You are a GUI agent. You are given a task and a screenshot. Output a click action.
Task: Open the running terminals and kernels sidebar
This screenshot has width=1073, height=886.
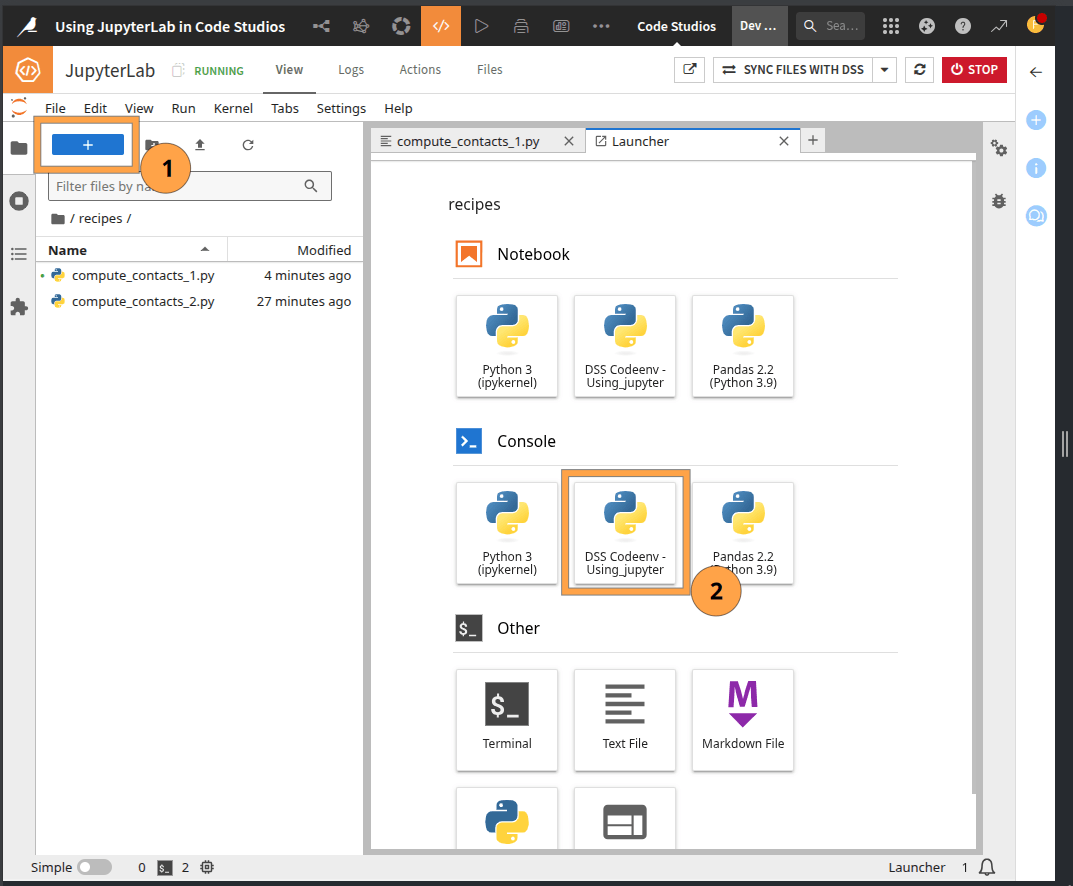19,201
